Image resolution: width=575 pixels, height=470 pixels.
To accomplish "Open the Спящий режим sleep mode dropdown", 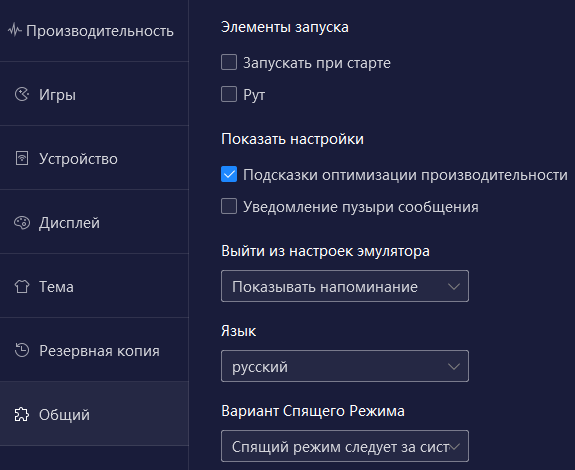I will [x=345, y=446].
